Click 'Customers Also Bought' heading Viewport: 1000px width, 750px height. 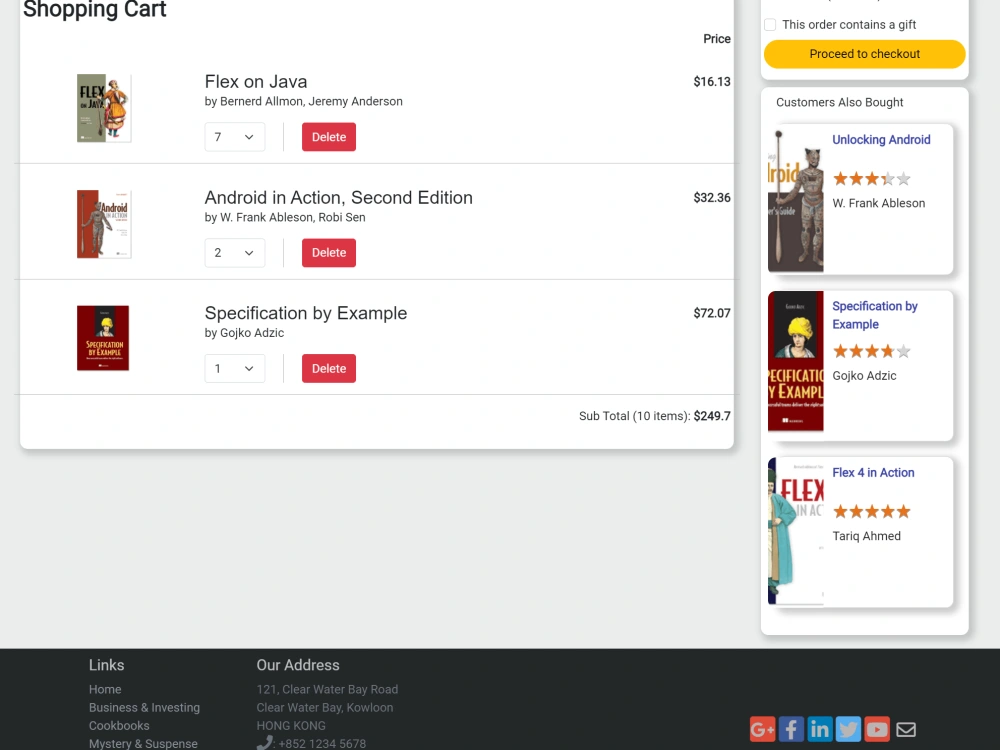pos(839,103)
